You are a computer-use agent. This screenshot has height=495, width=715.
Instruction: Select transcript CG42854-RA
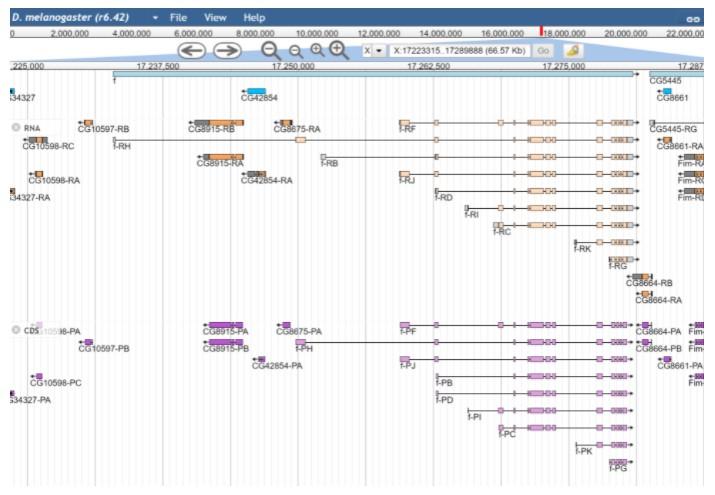(x=256, y=174)
